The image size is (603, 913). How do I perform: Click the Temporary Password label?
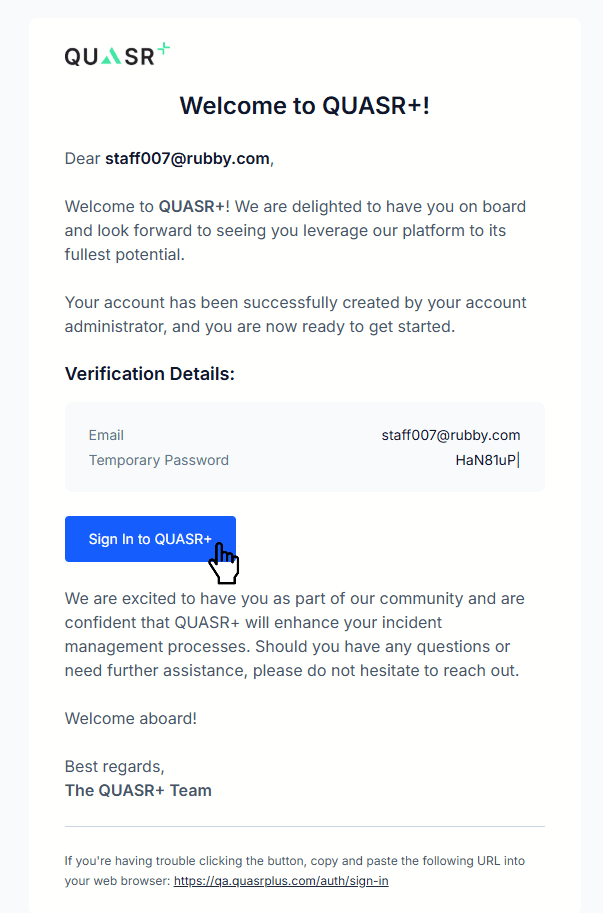coord(158,460)
